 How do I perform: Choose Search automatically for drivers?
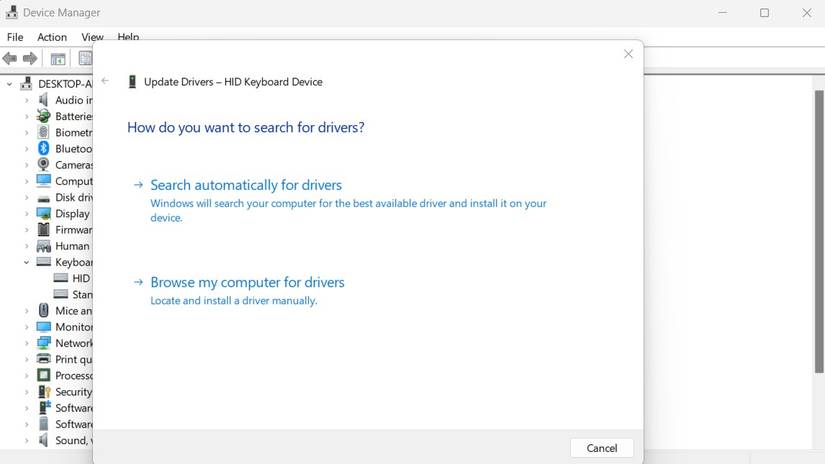[x=246, y=185]
